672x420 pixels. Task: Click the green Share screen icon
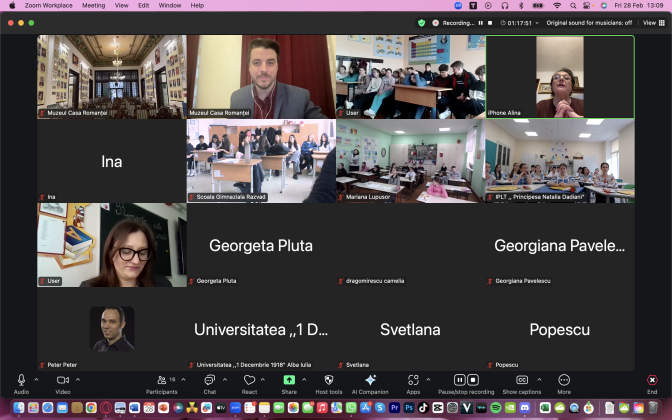pyautogui.click(x=289, y=381)
